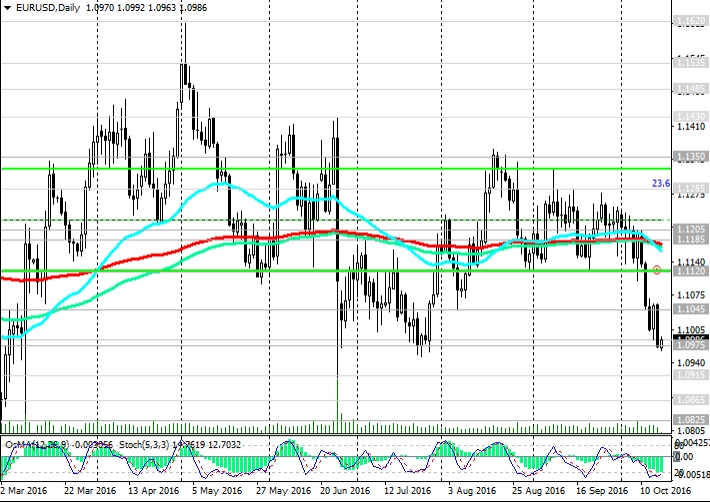Select the solid green horizontal line below 1.1350
The height and width of the screenshot is (502, 710).
[335, 168]
